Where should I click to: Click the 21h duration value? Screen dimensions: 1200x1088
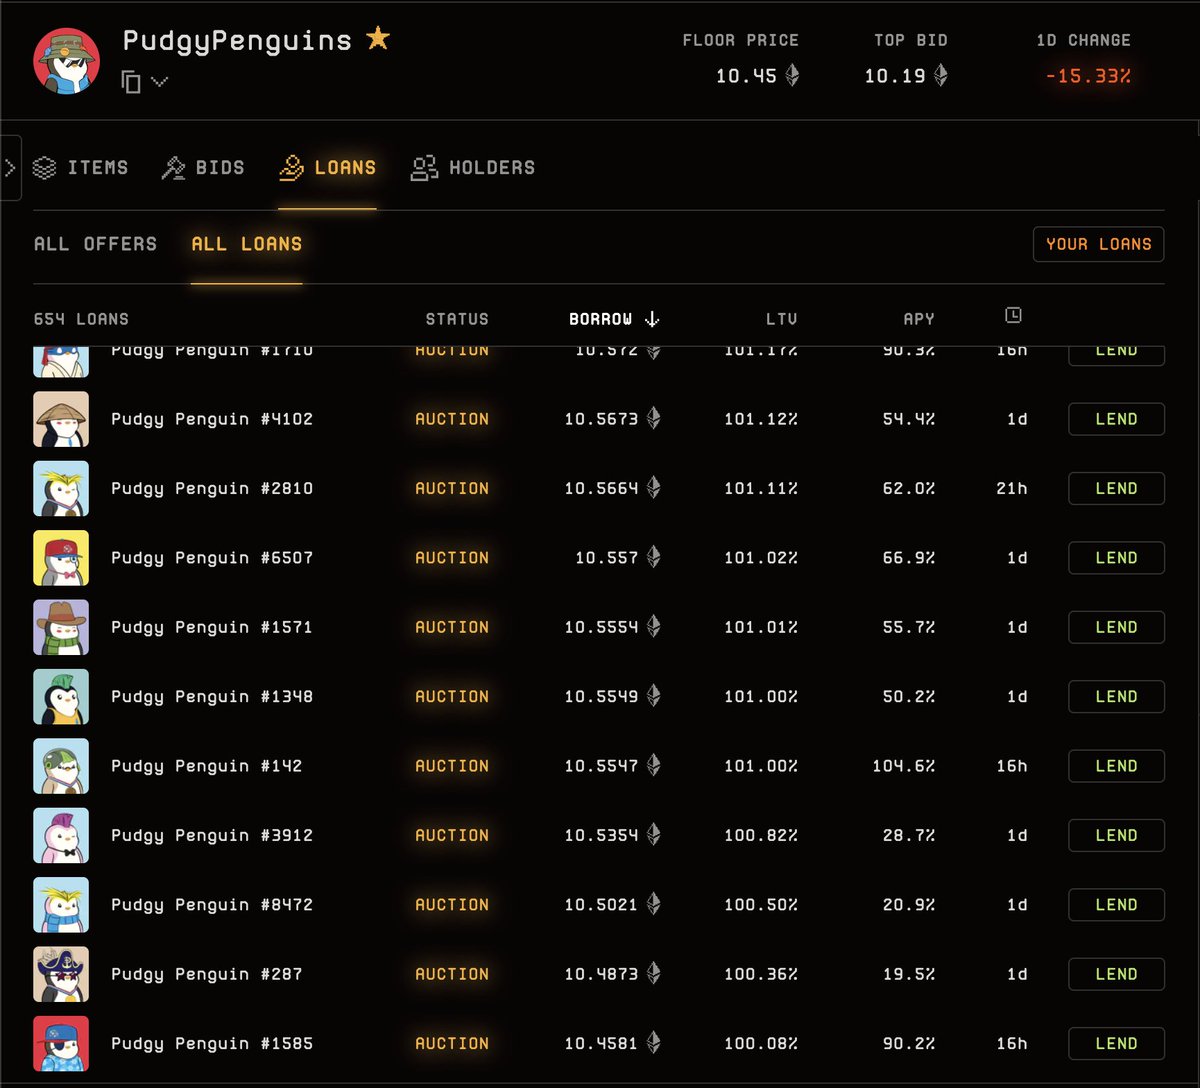[x=1012, y=488]
